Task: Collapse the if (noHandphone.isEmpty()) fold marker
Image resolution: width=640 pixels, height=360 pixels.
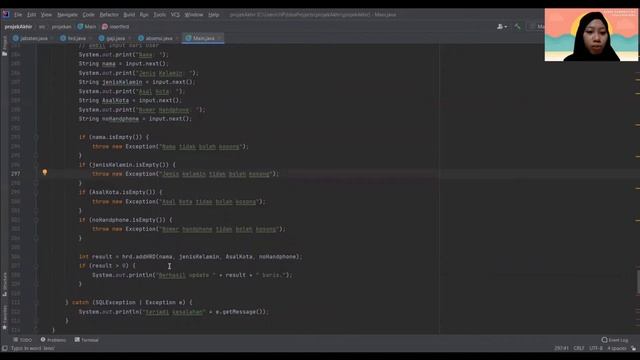Action: [36, 220]
